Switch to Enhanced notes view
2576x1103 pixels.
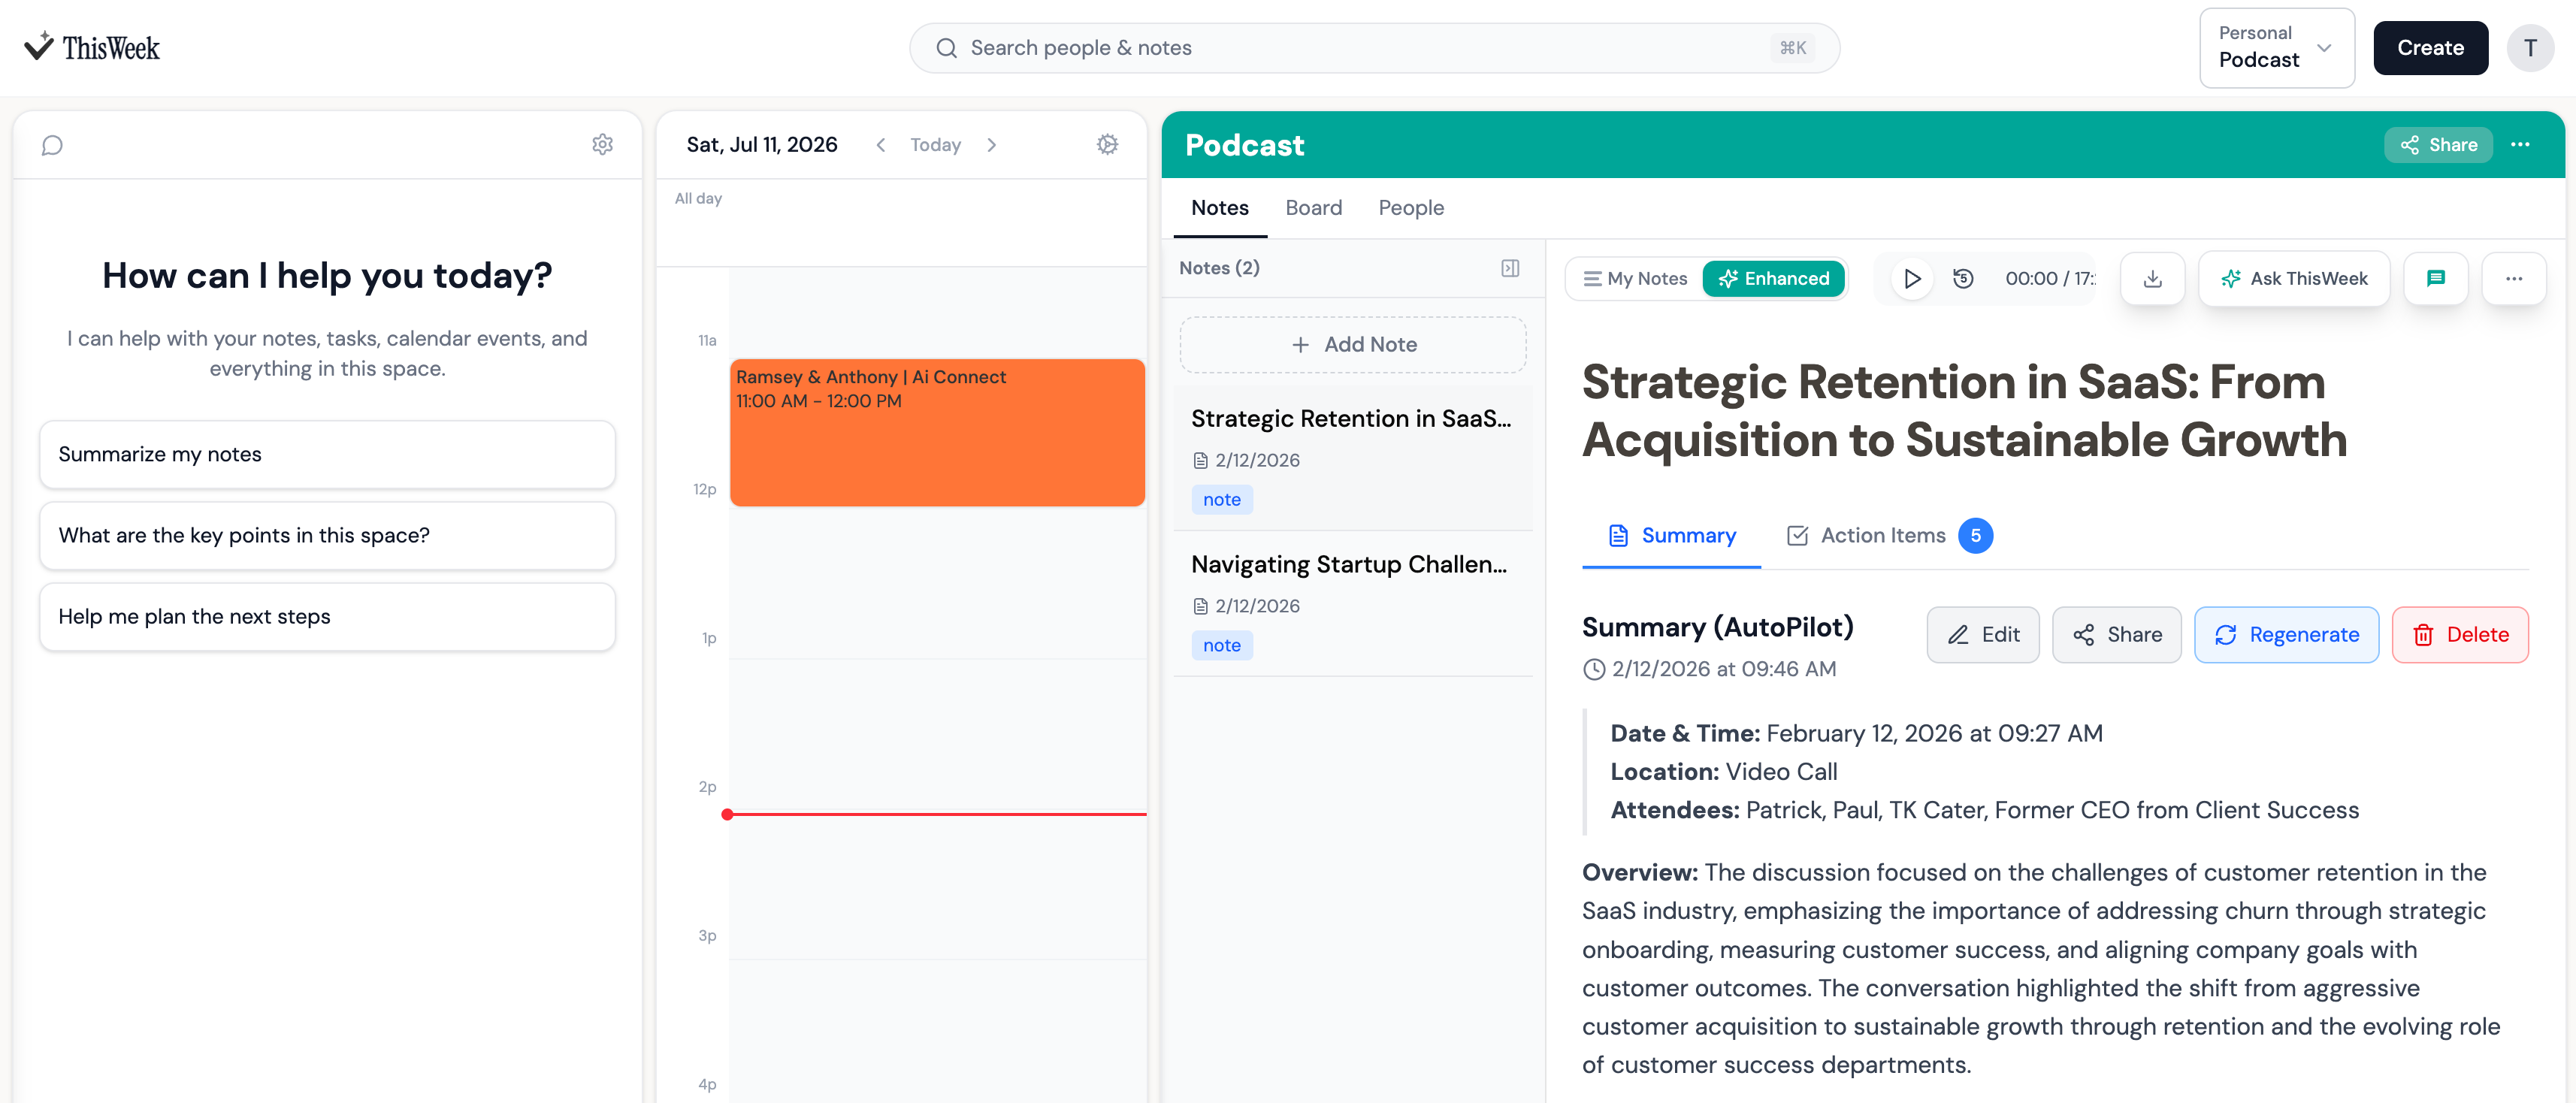coord(1773,279)
